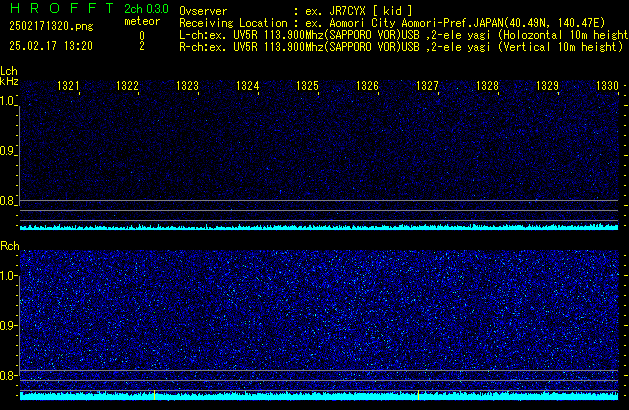Click the 1.0 kHz label on Rch axis

pos(7,276)
